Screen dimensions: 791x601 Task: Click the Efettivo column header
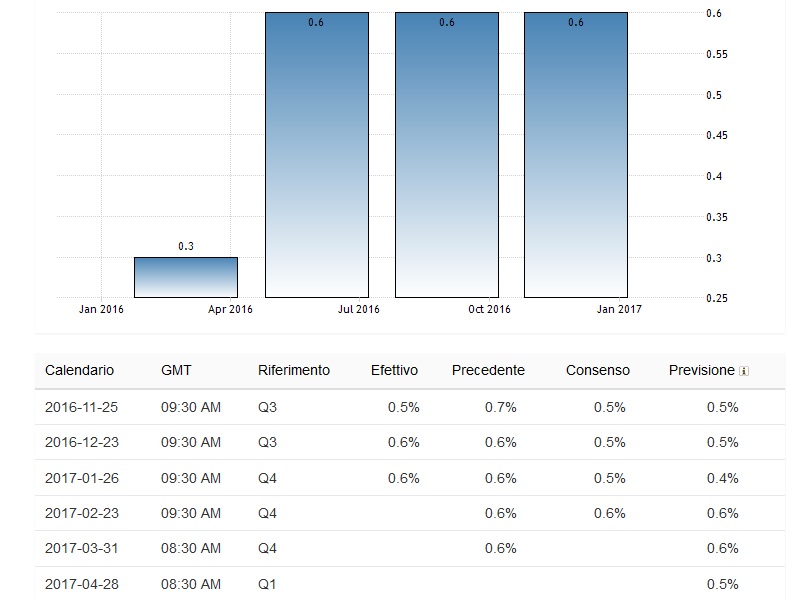point(394,370)
